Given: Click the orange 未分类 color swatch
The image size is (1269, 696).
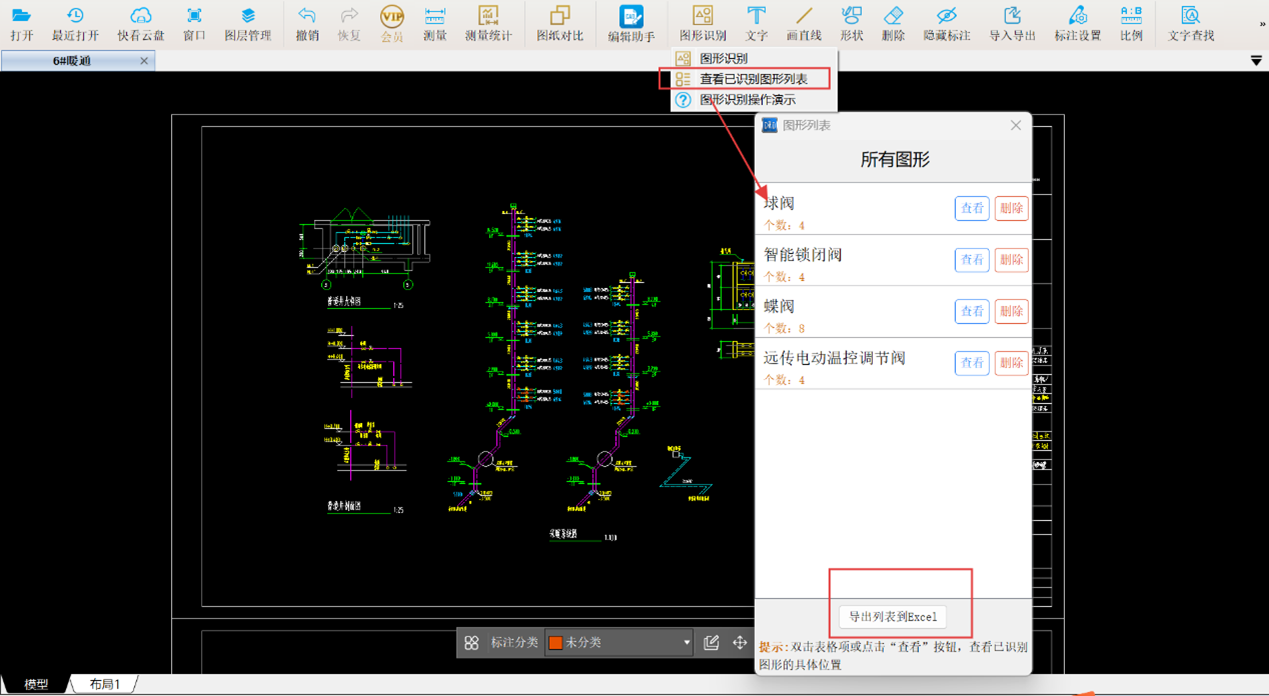Looking at the screenshot, I should 555,643.
